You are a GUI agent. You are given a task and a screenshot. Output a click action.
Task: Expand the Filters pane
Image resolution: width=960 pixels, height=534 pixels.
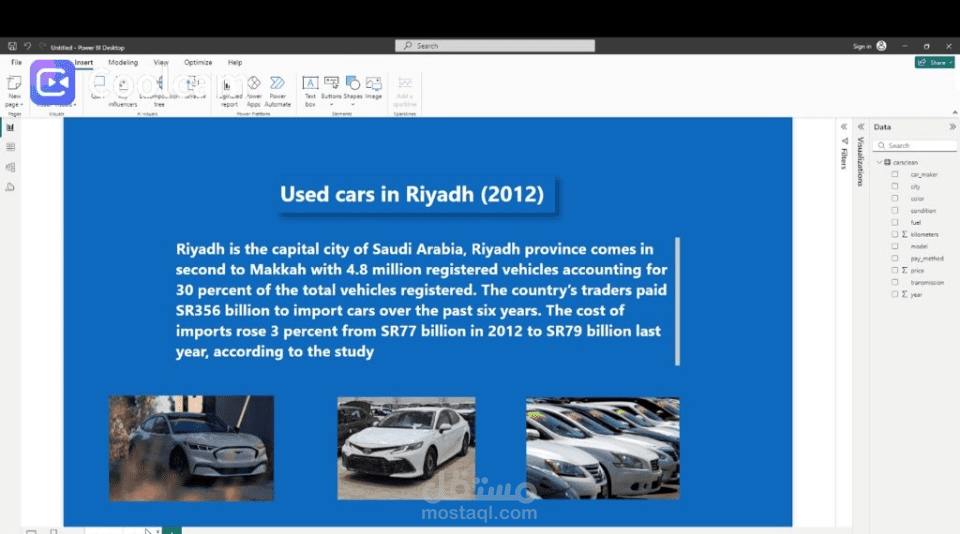point(844,127)
